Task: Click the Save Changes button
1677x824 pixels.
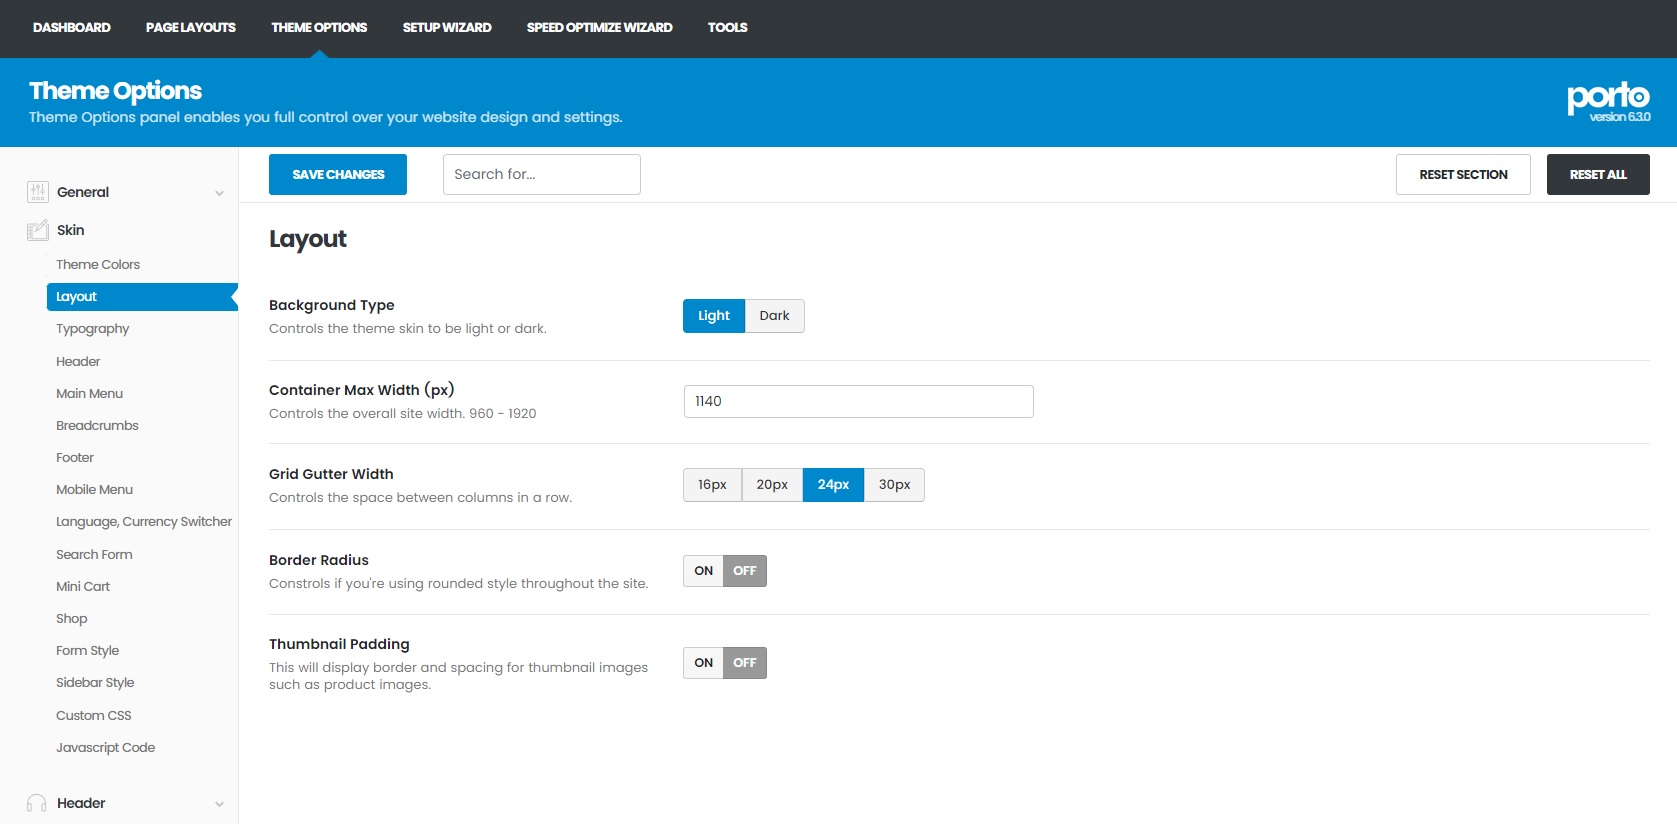Action: point(338,175)
